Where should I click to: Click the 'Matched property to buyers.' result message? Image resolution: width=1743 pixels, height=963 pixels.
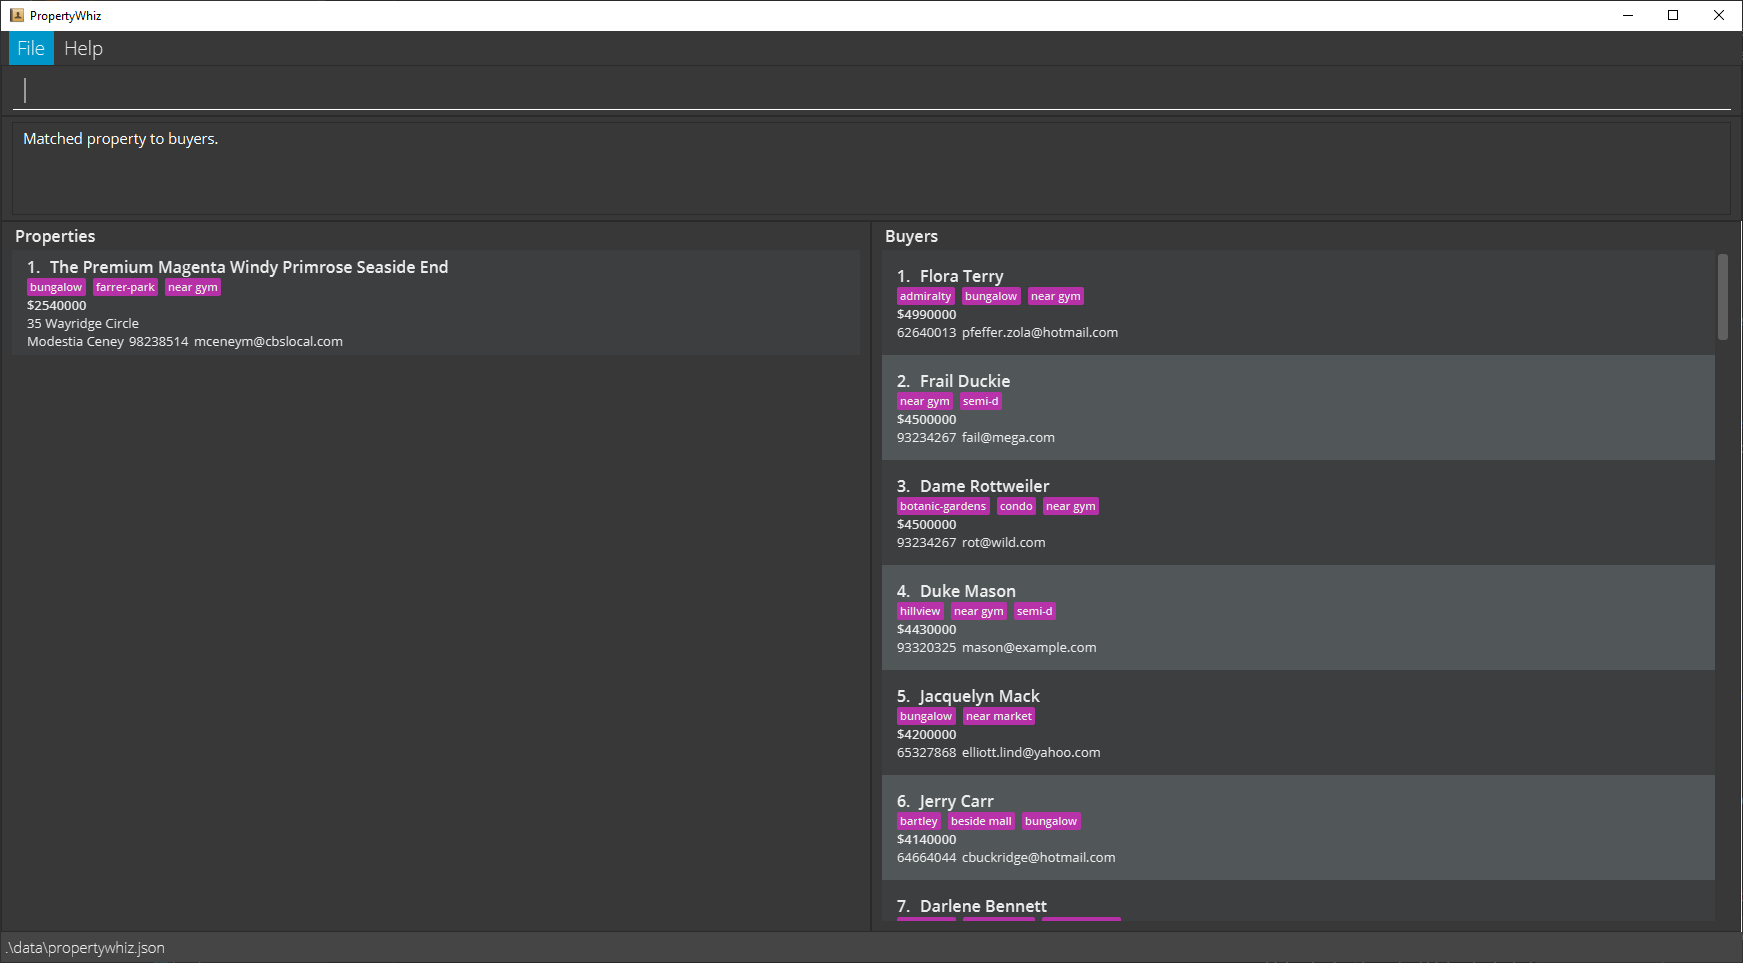pyautogui.click(x=120, y=139)
